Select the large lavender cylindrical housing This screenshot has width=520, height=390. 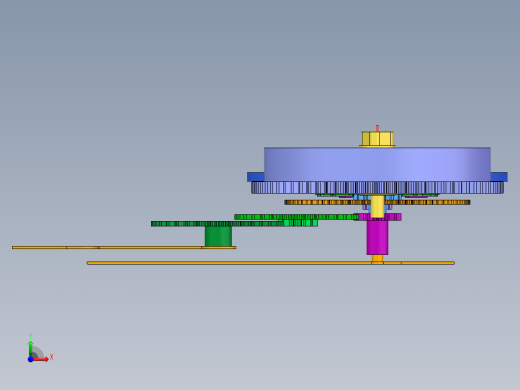[377, 164]
